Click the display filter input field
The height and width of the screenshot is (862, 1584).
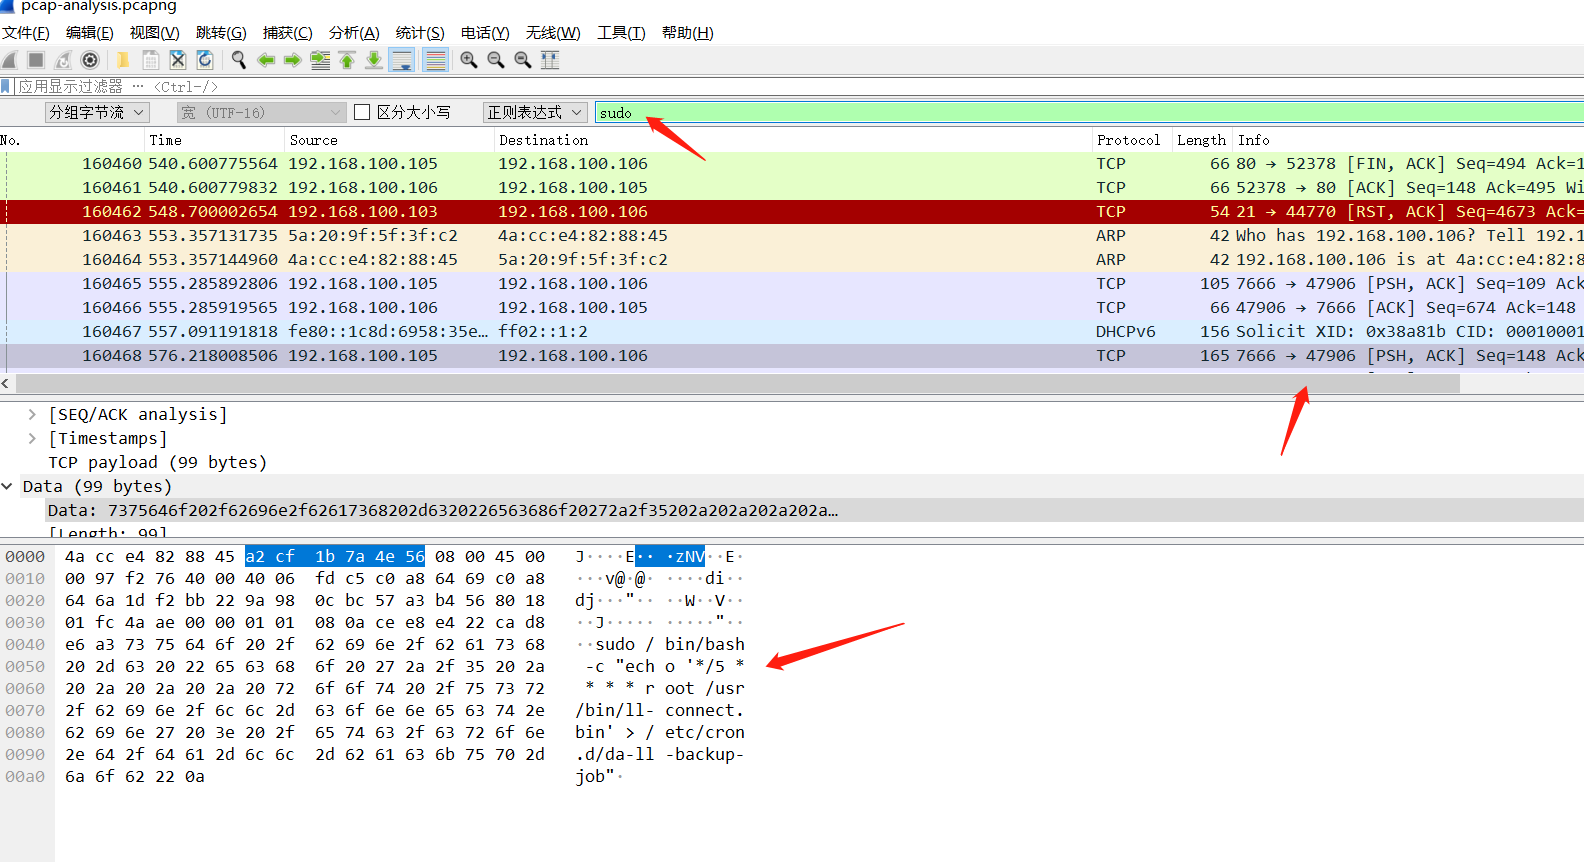(800, 87)
